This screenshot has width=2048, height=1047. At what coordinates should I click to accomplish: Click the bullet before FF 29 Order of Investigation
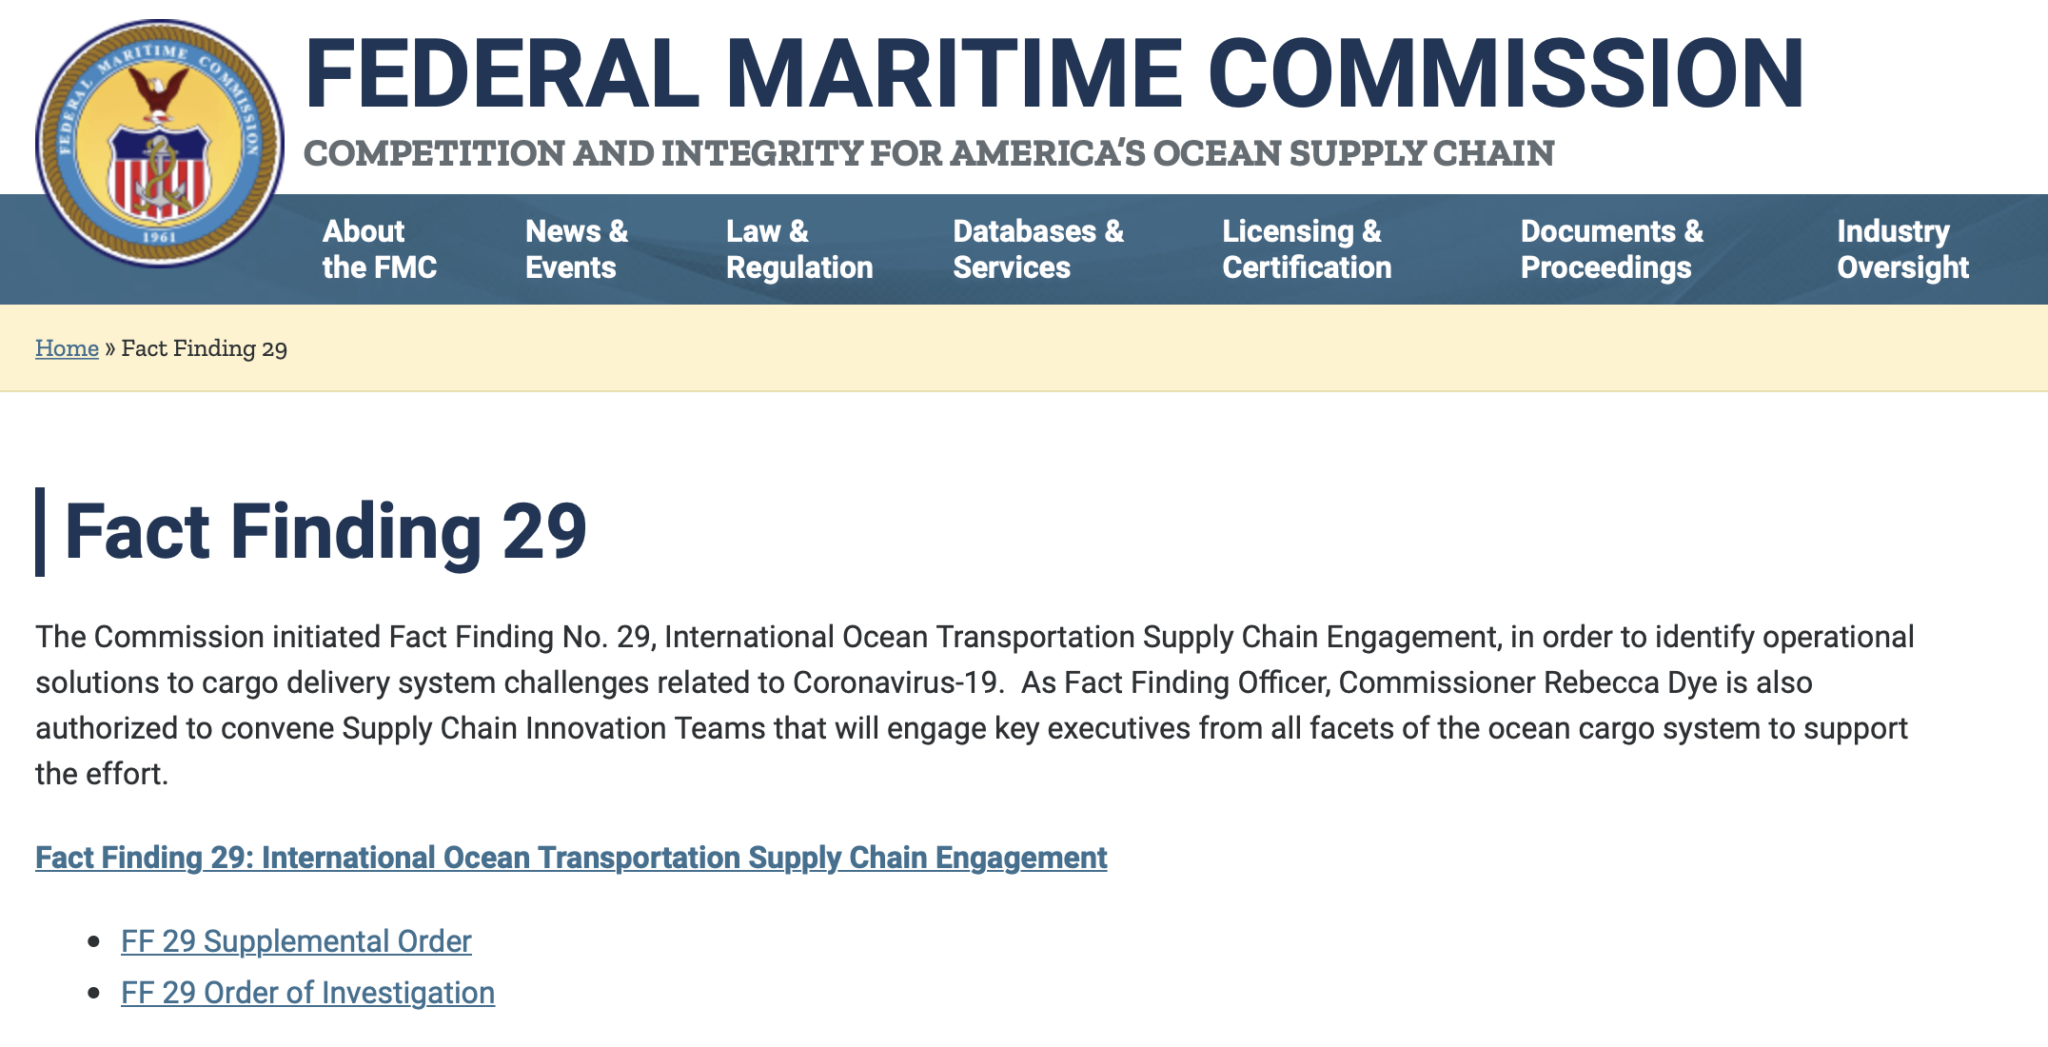[x=94, y=993]
